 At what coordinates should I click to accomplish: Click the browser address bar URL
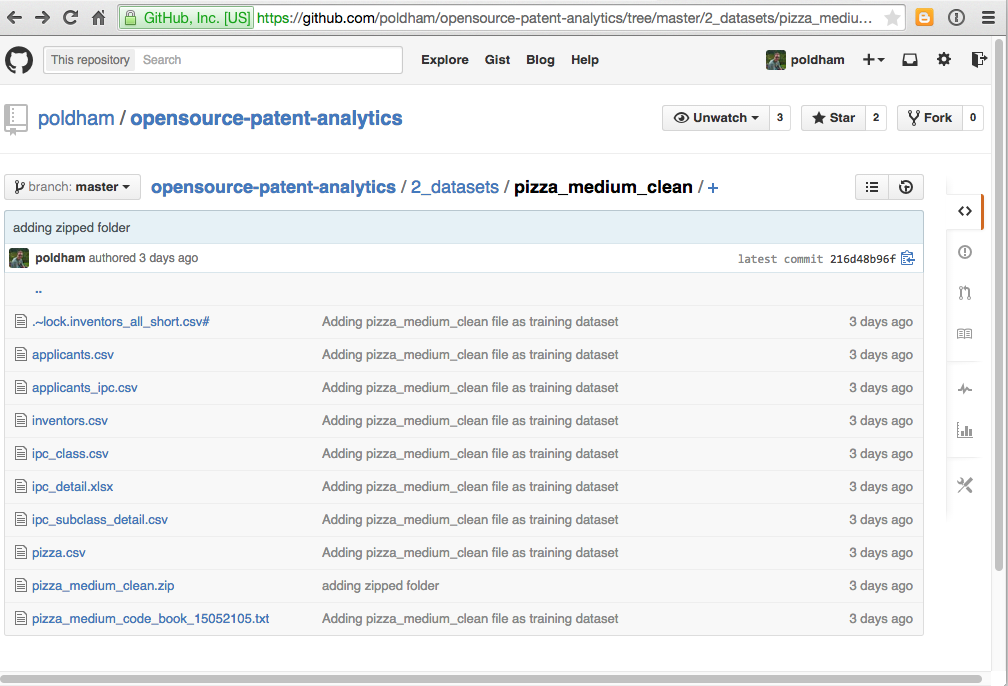click(x=564, y=18)
